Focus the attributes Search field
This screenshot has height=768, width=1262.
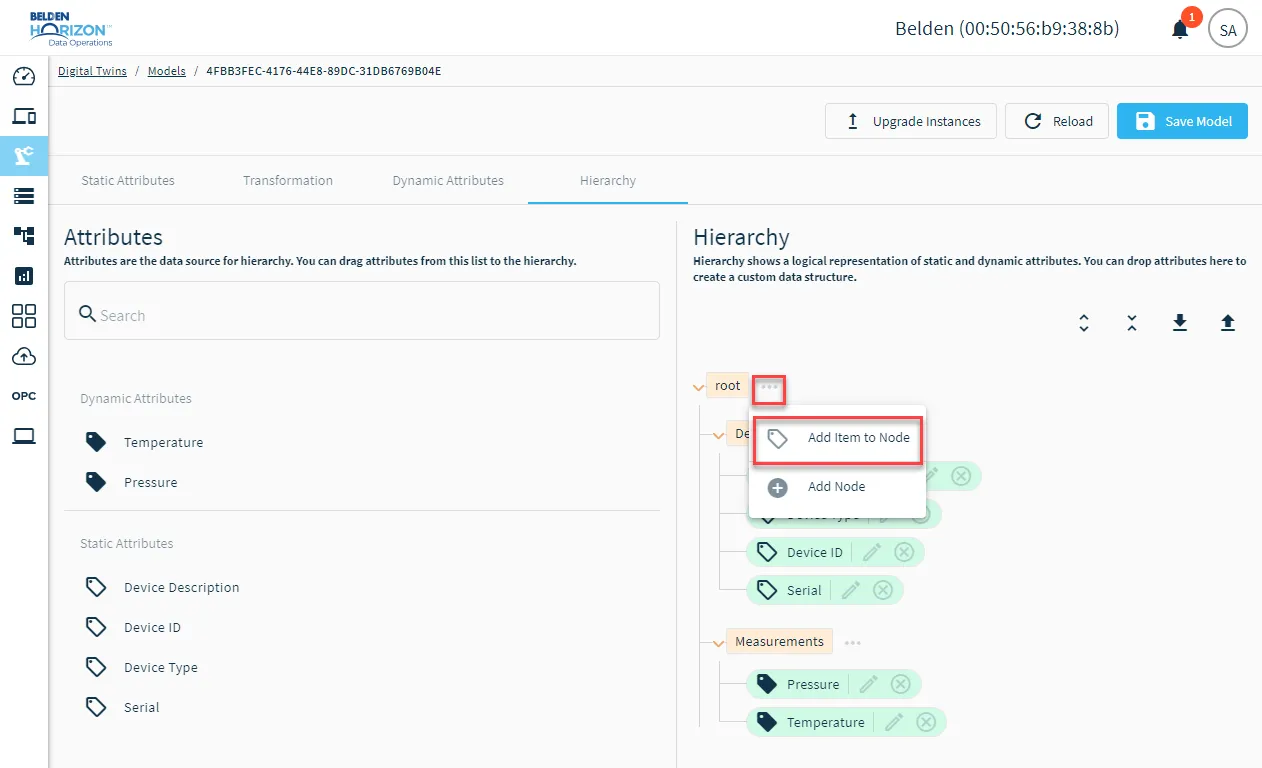362,310
